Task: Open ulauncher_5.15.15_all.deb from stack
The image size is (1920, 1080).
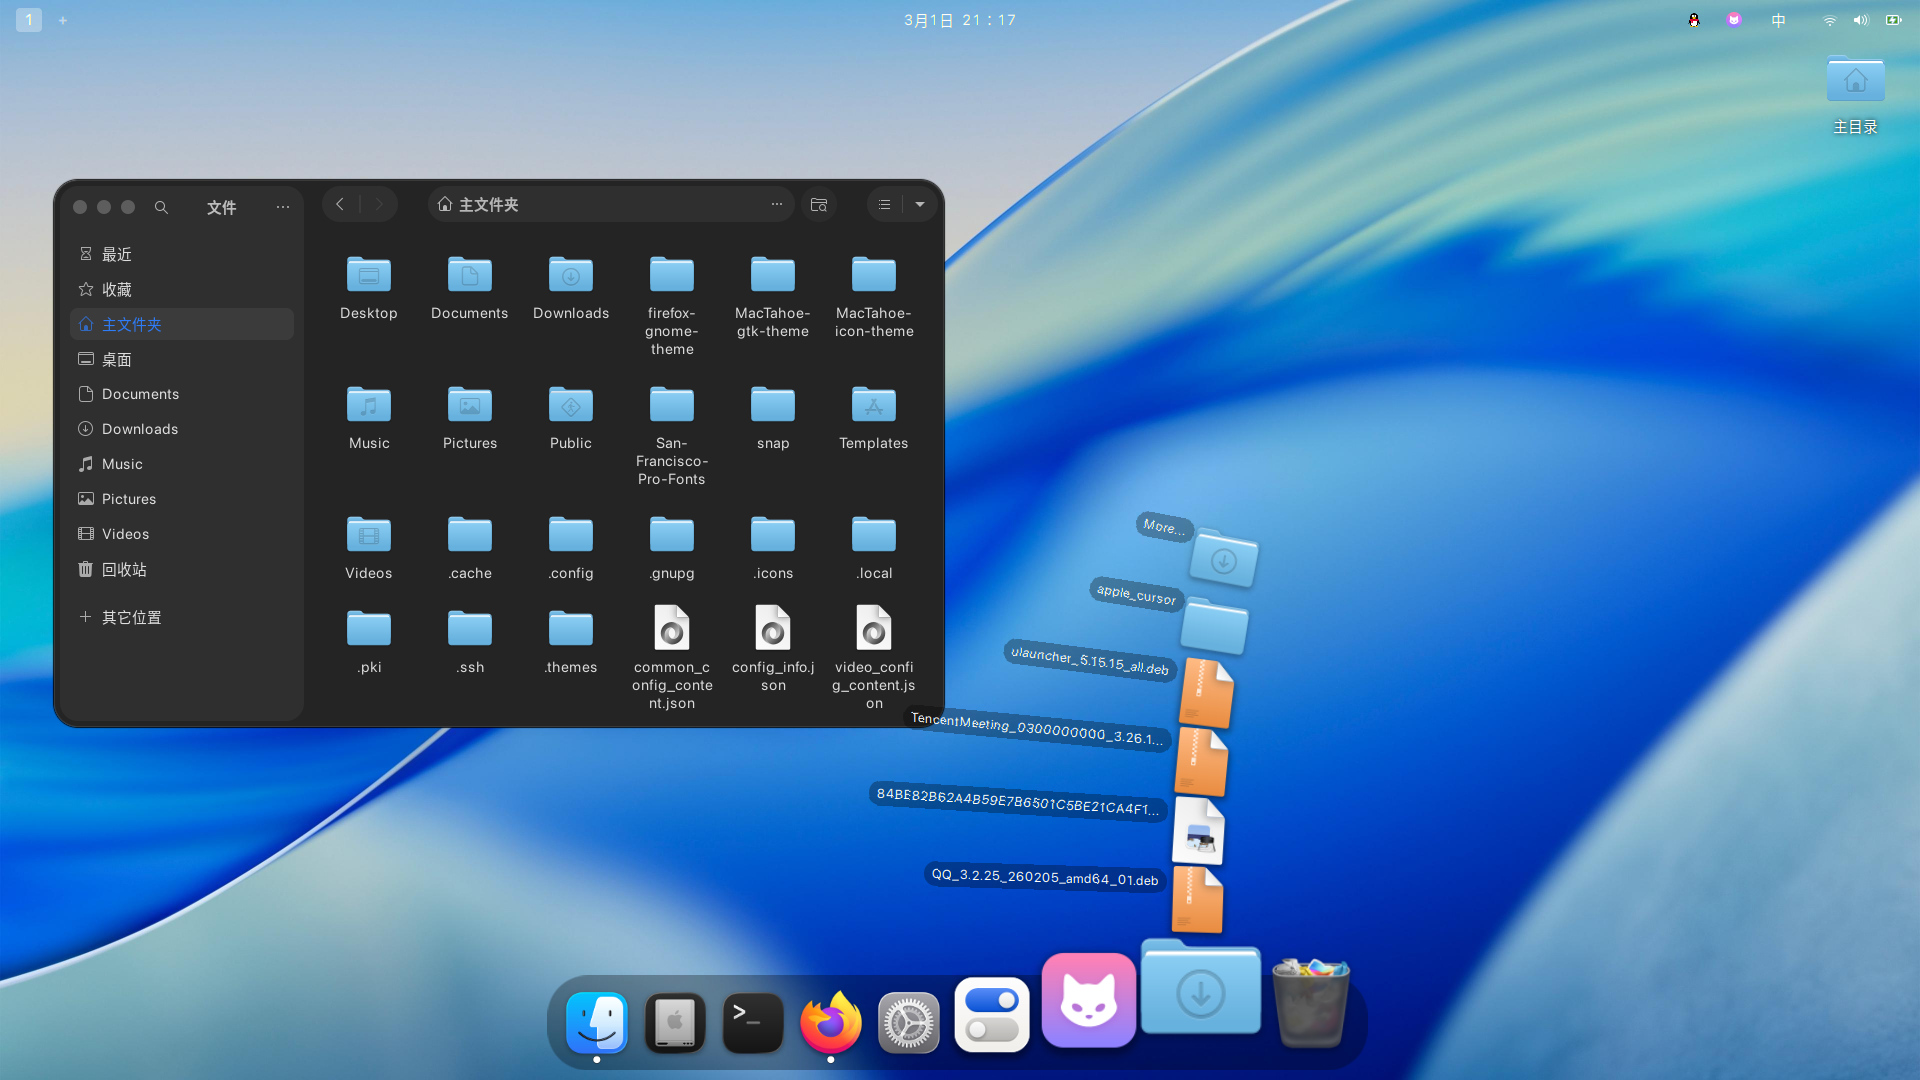Action: 1090,661
